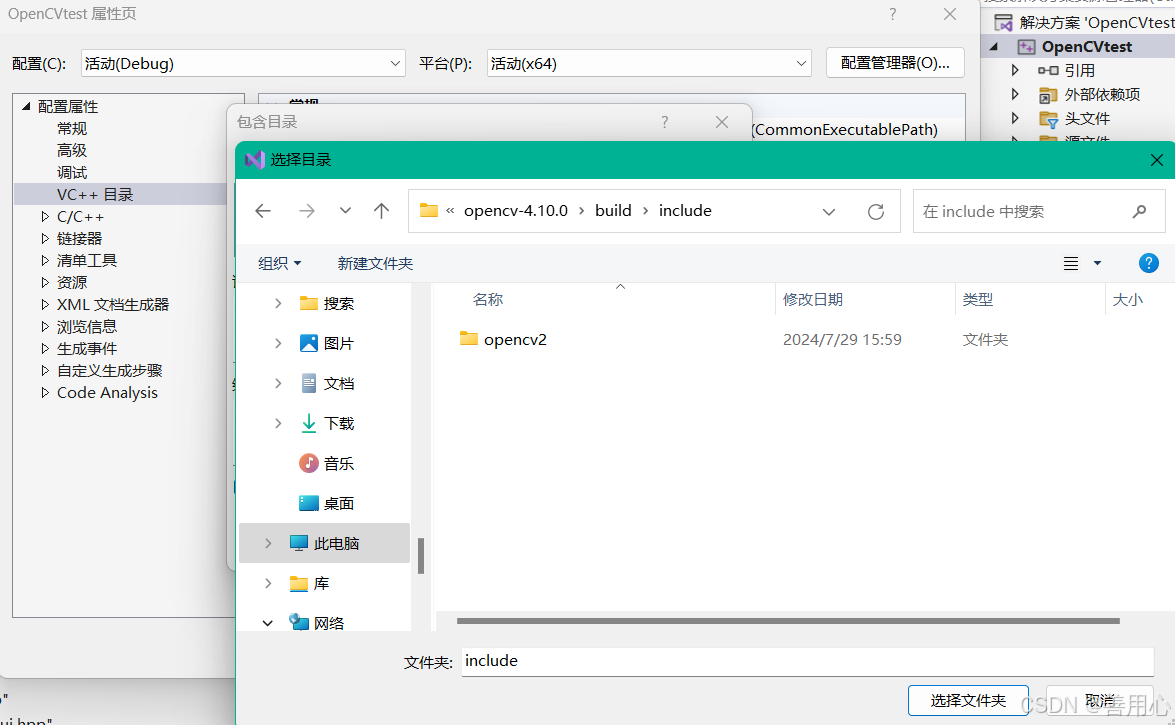Expand 链接器 property node

45,238
